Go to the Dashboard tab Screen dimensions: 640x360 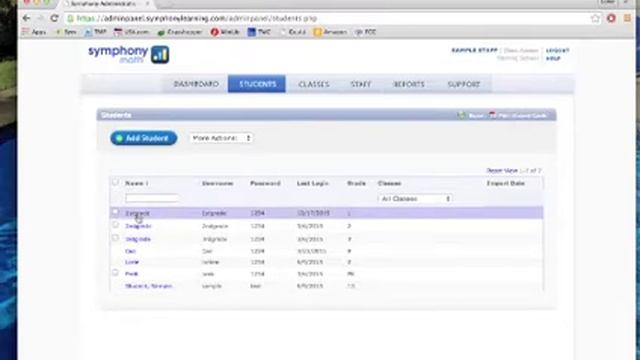196,84
